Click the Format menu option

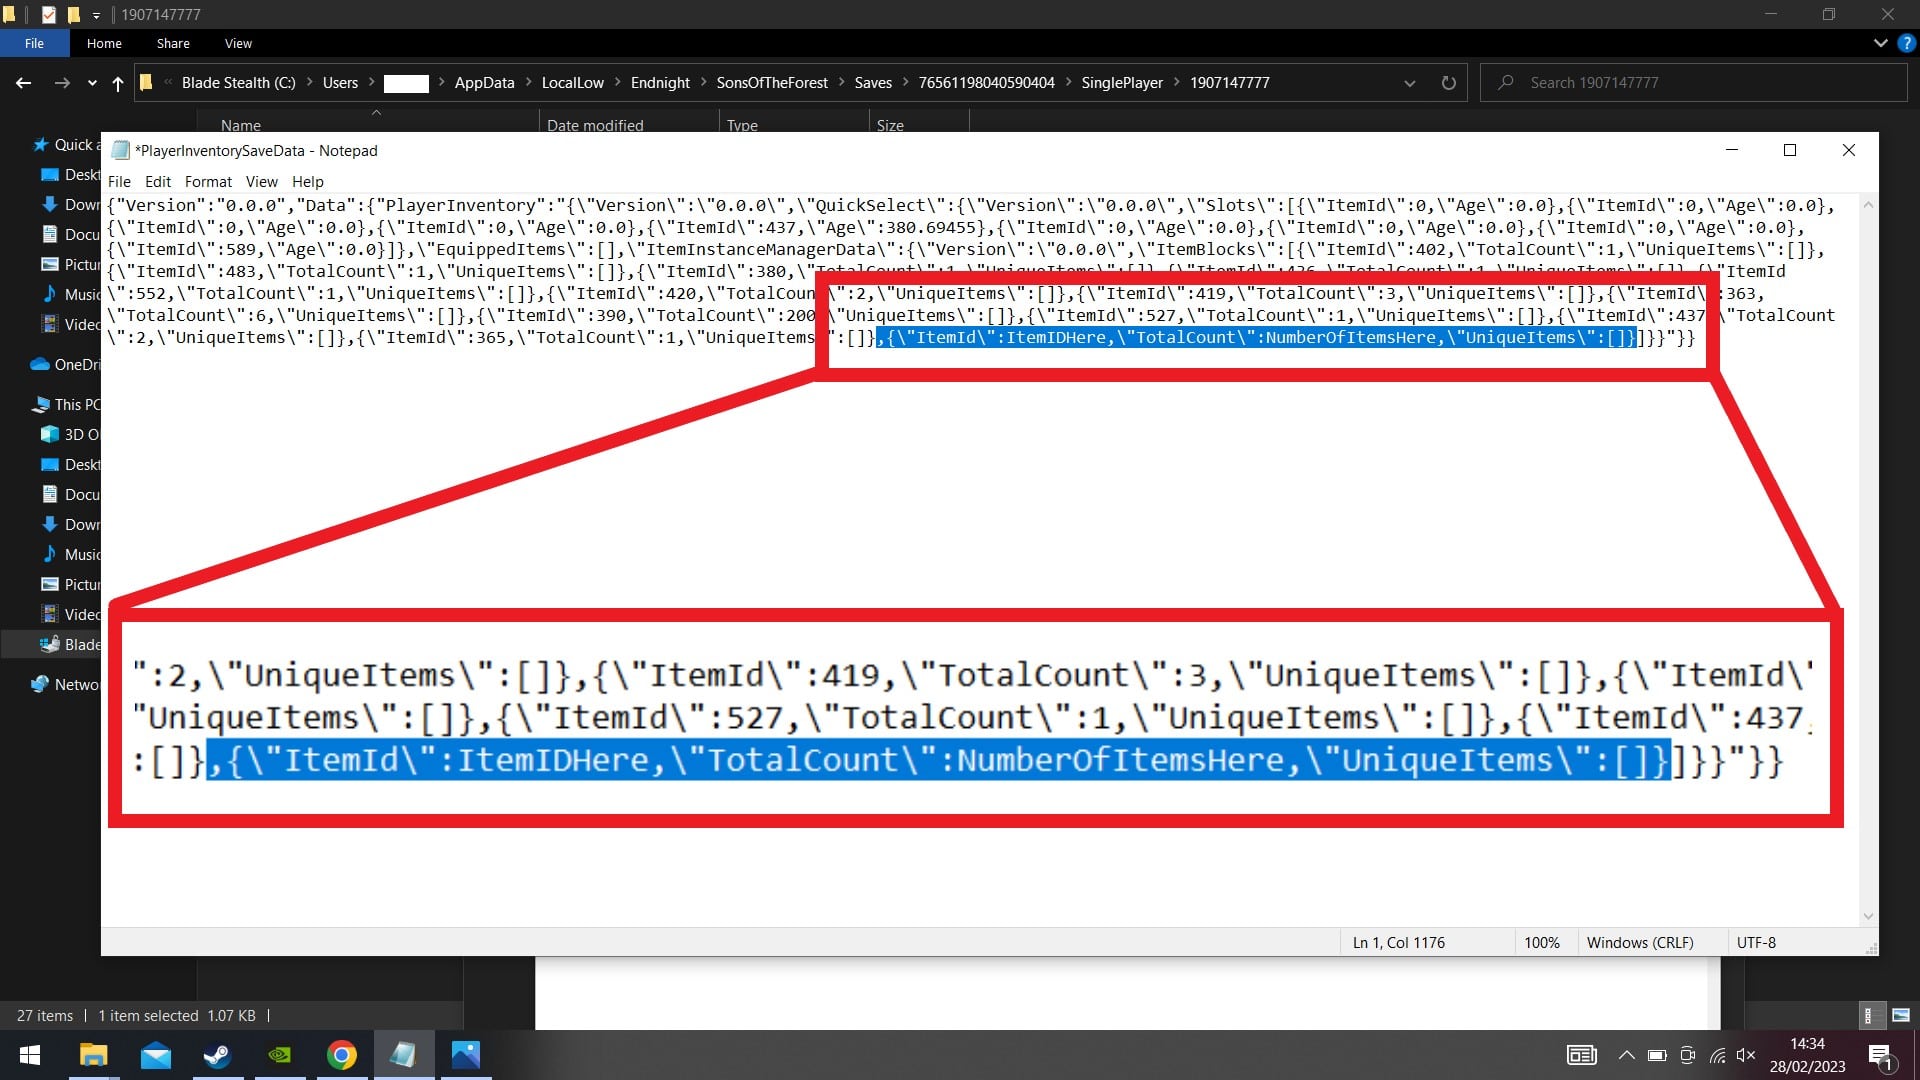(206, 182)
